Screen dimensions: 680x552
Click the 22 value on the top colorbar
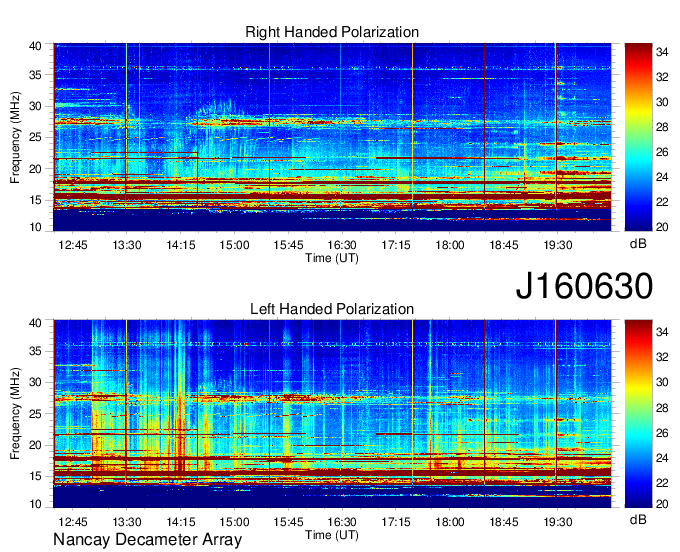point(662,202)
